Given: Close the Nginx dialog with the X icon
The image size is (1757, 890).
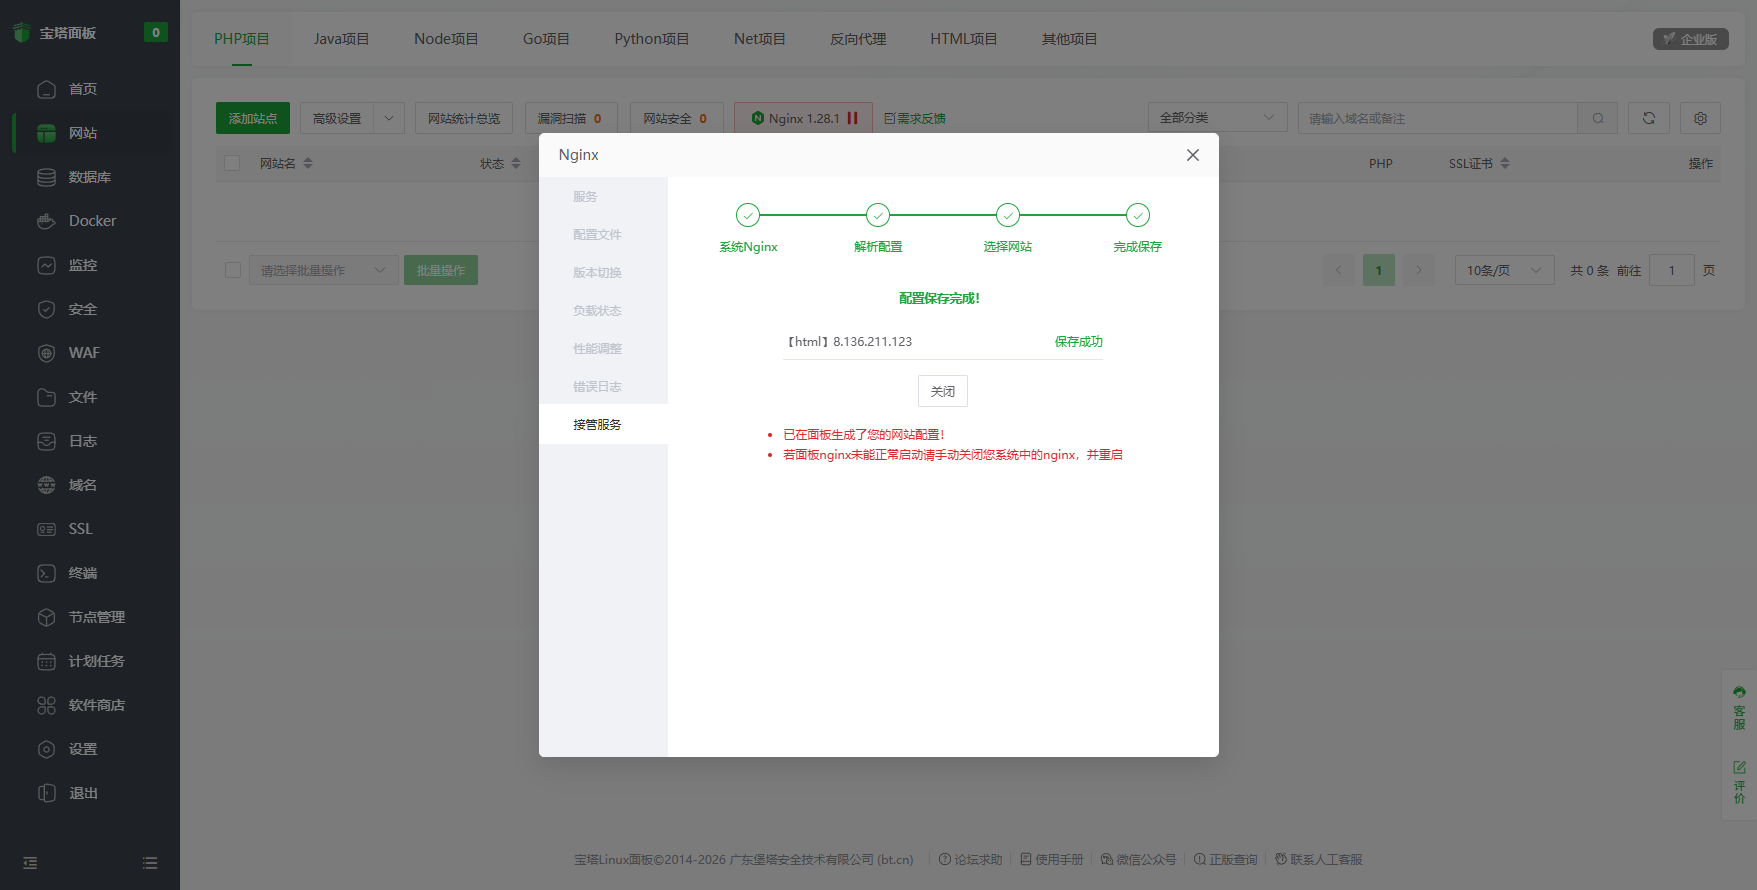Looking at the screenshot, I should [1193, 155].
